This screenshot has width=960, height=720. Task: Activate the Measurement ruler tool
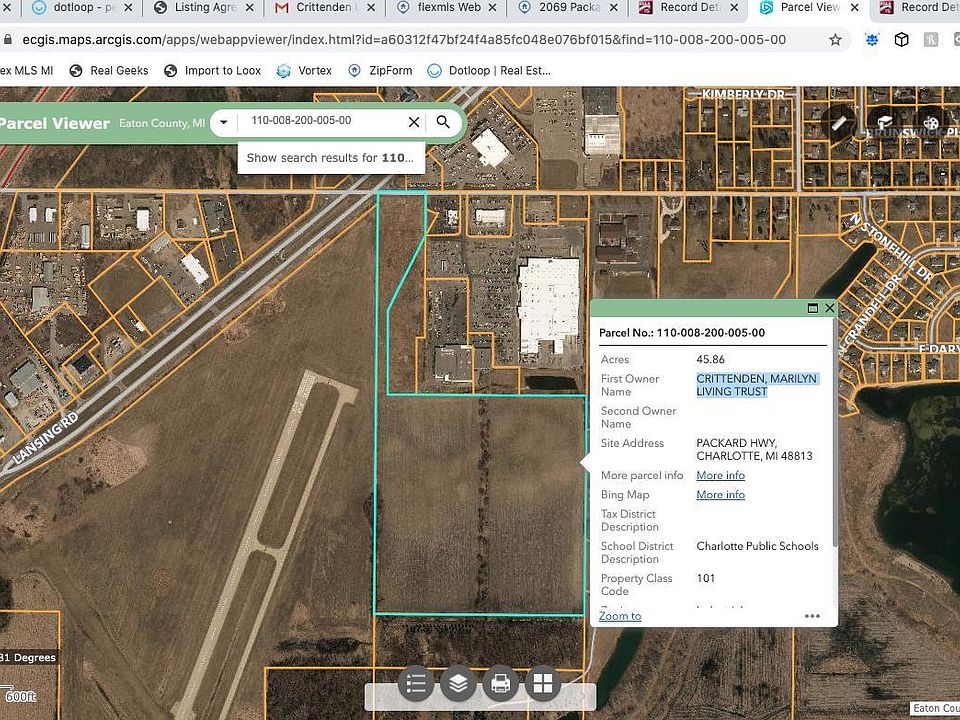coord(839,122)
